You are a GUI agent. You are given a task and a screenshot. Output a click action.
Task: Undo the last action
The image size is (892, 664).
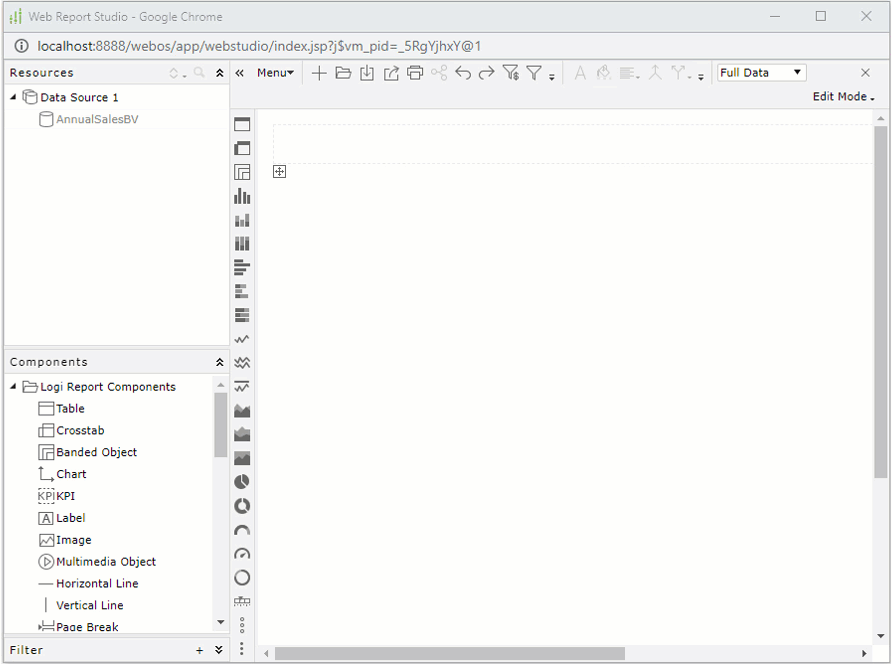[462, 72]
